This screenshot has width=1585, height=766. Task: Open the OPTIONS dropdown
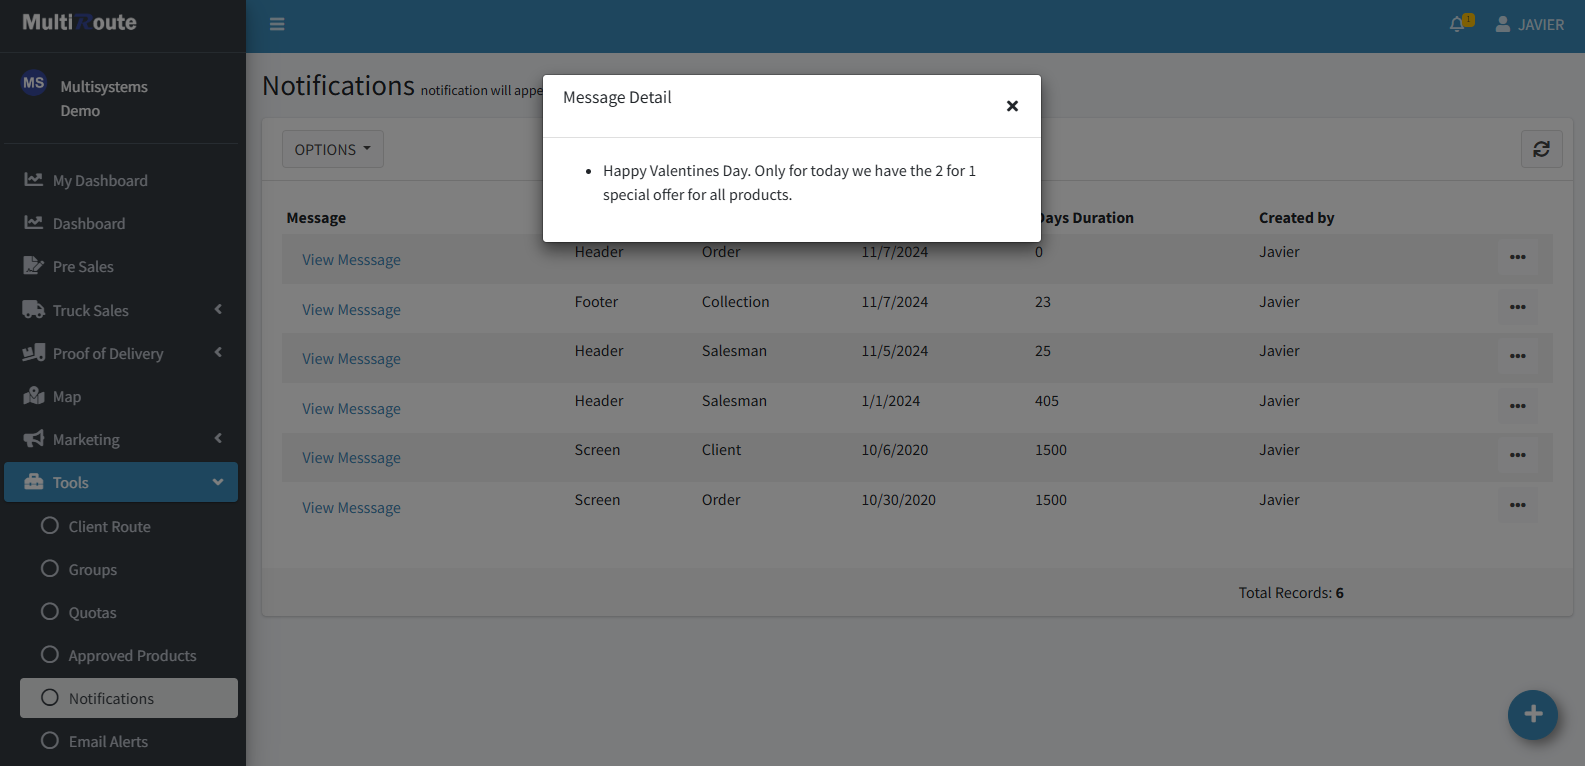coord(332,149)
